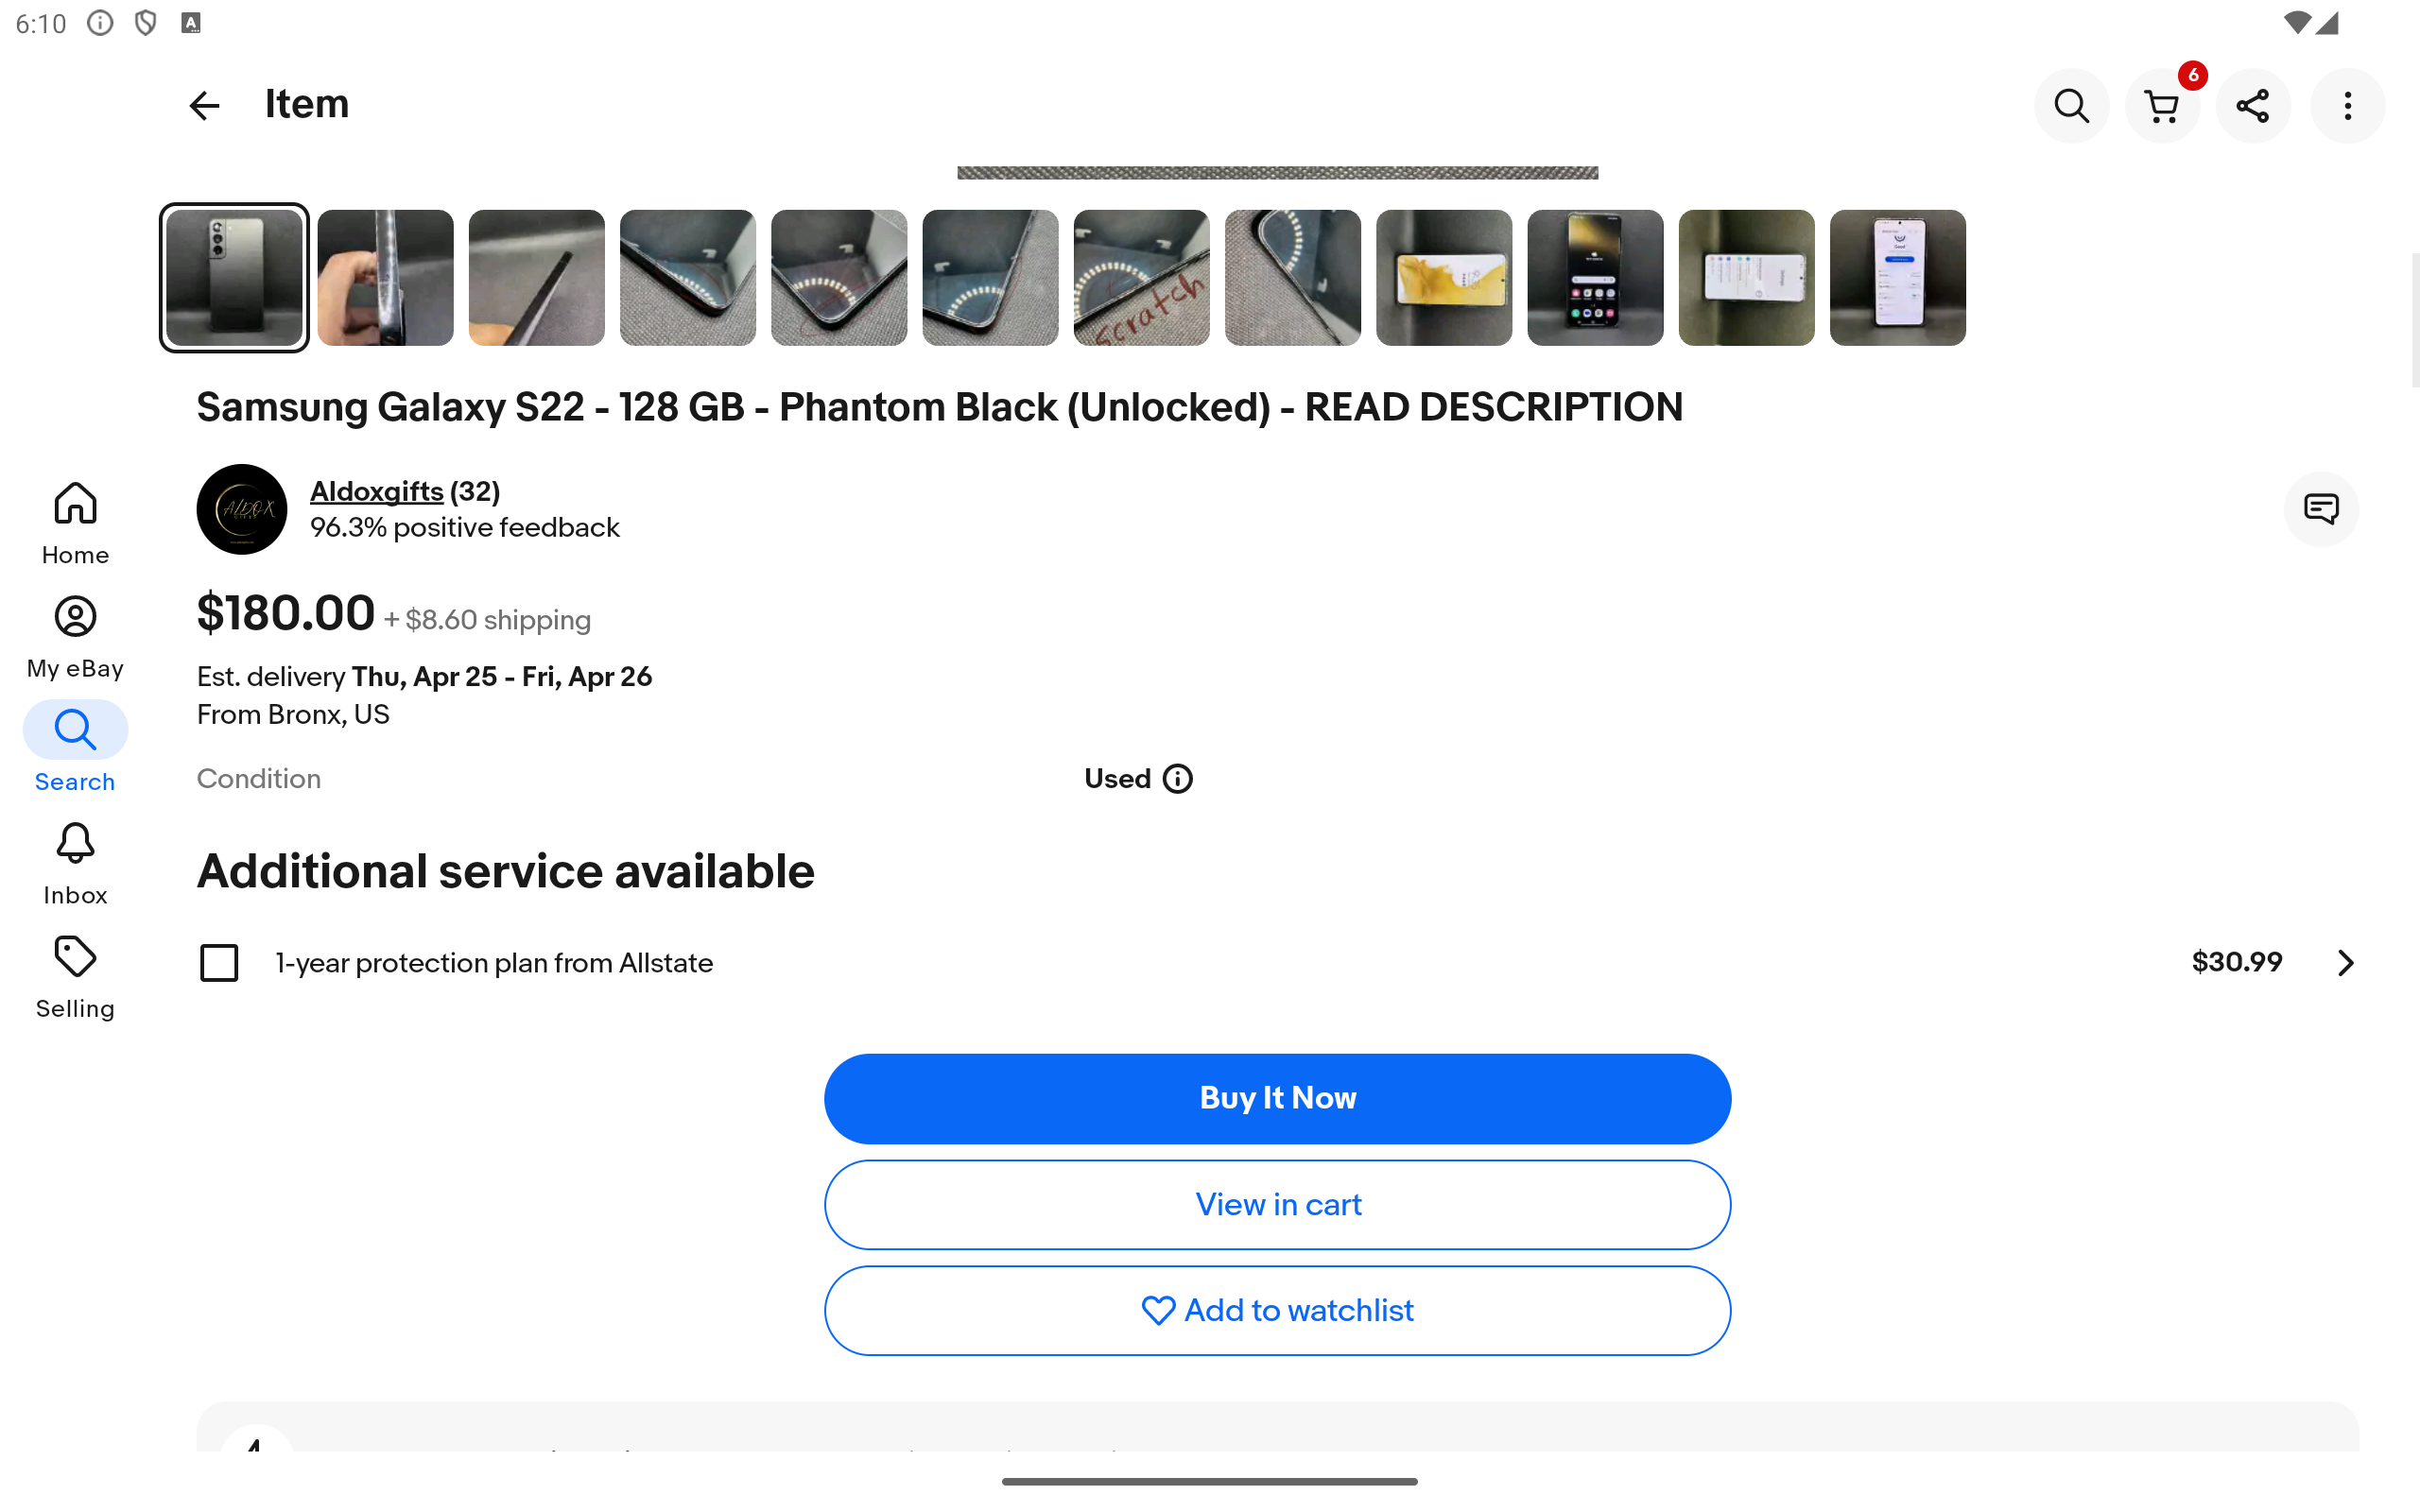Image resolution: width=2420 pixels, height=1512 pixels.
Task: Select sixth thumbnail of phone corner
Action: [x=990, y=278]
